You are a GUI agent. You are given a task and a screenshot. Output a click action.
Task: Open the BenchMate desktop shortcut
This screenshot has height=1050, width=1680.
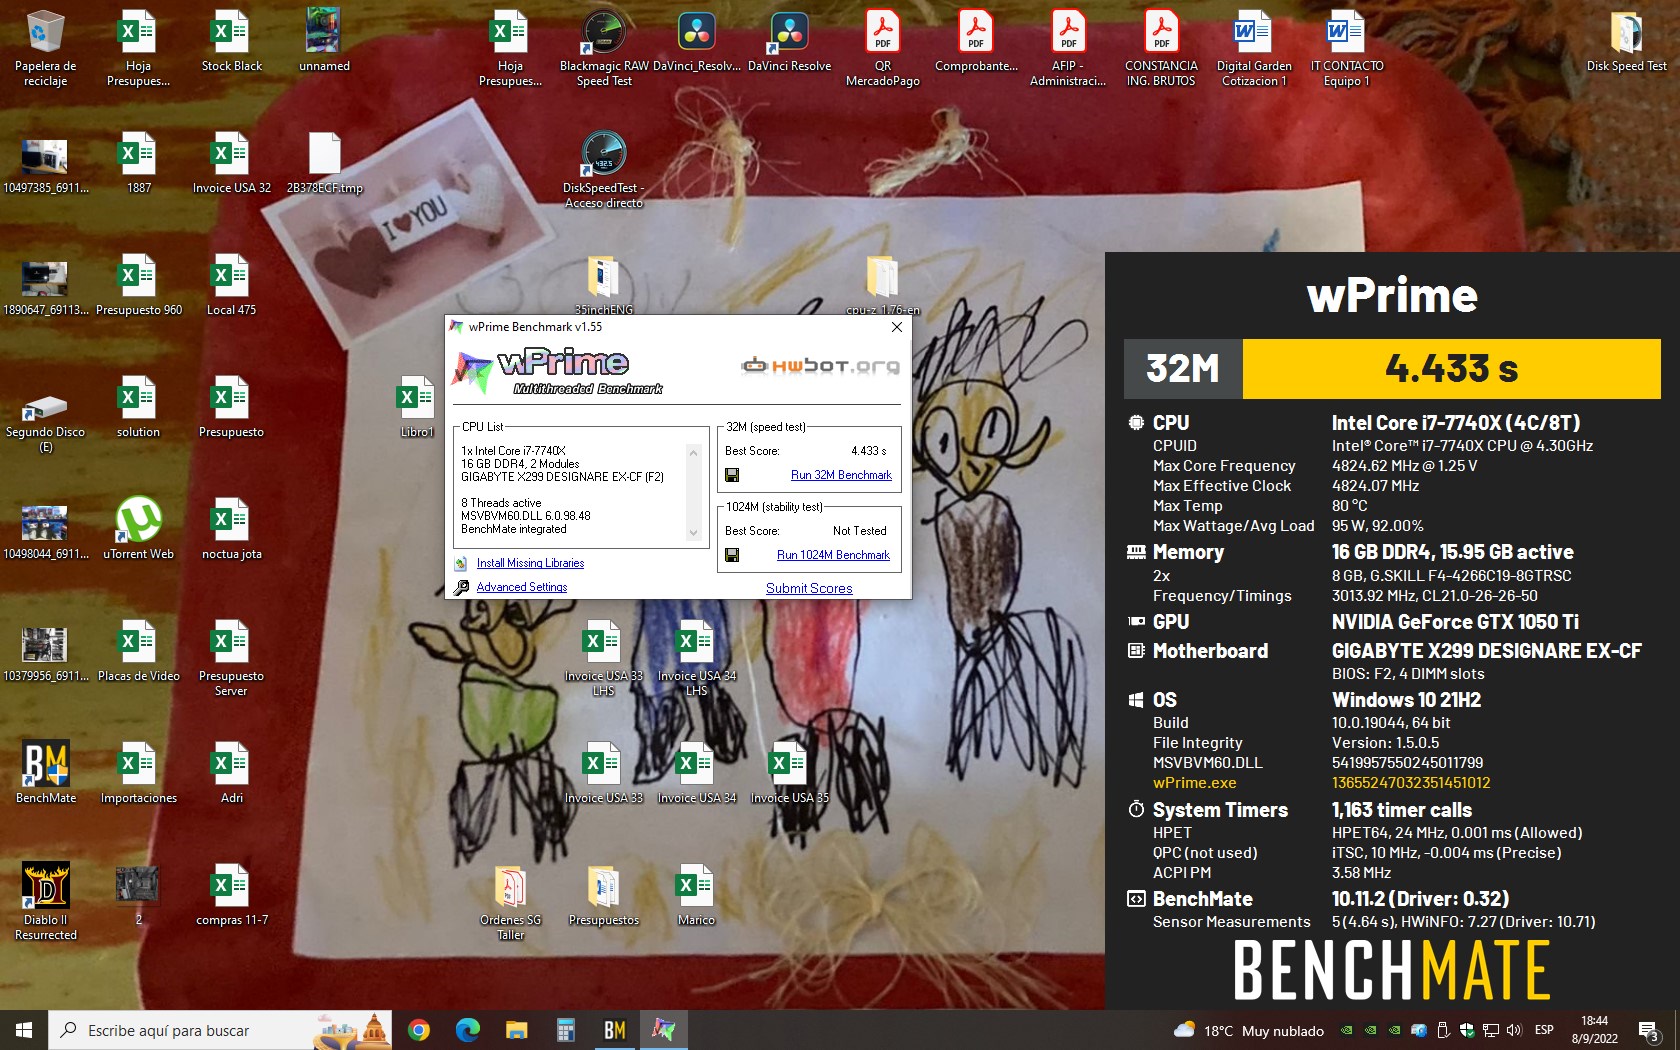point(45,773)
